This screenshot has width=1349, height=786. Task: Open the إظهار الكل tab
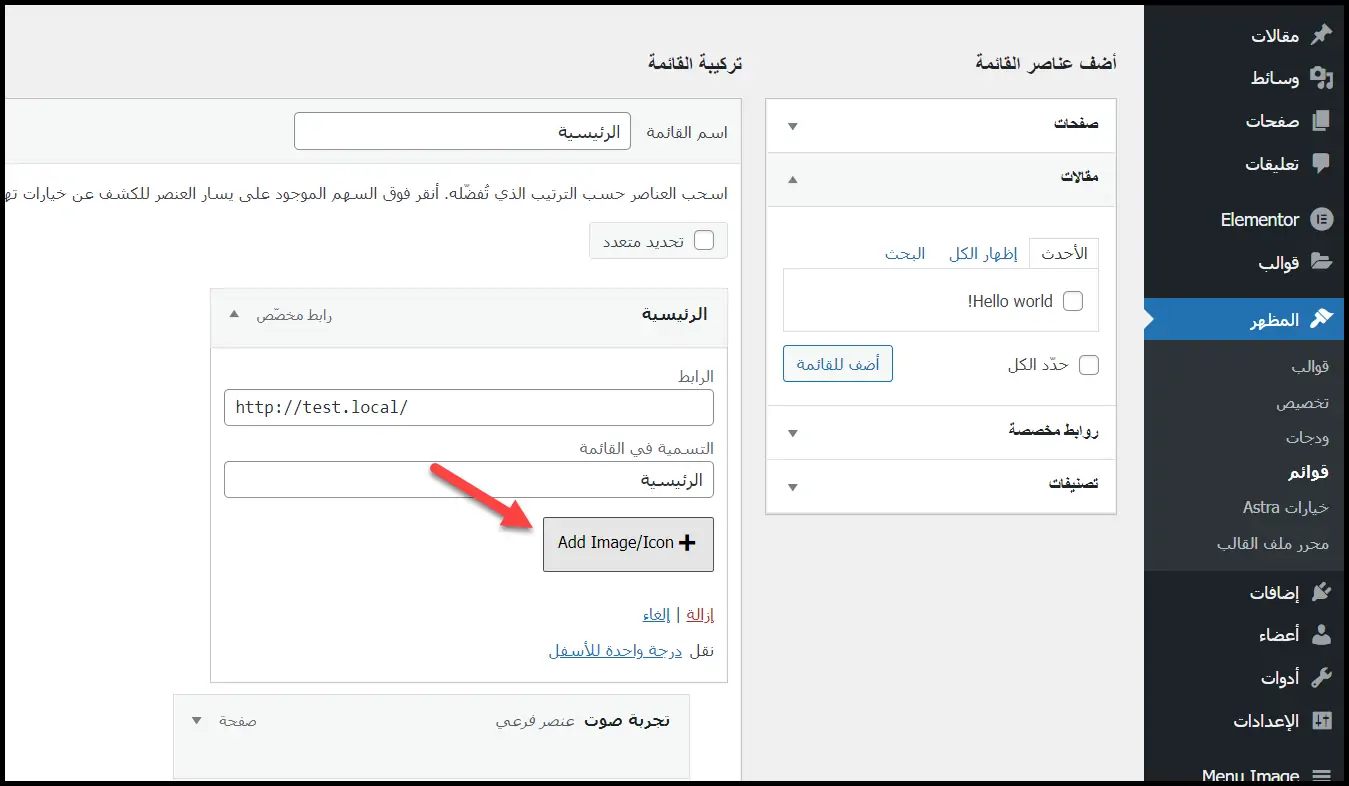983,253
